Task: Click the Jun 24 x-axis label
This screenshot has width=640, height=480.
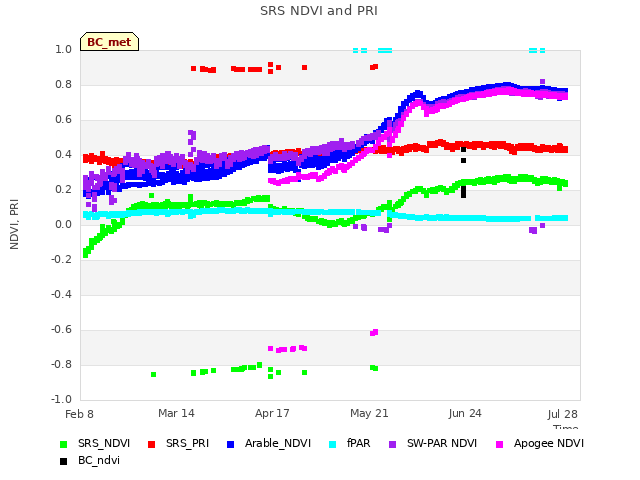Action: (x=465, y=413)
